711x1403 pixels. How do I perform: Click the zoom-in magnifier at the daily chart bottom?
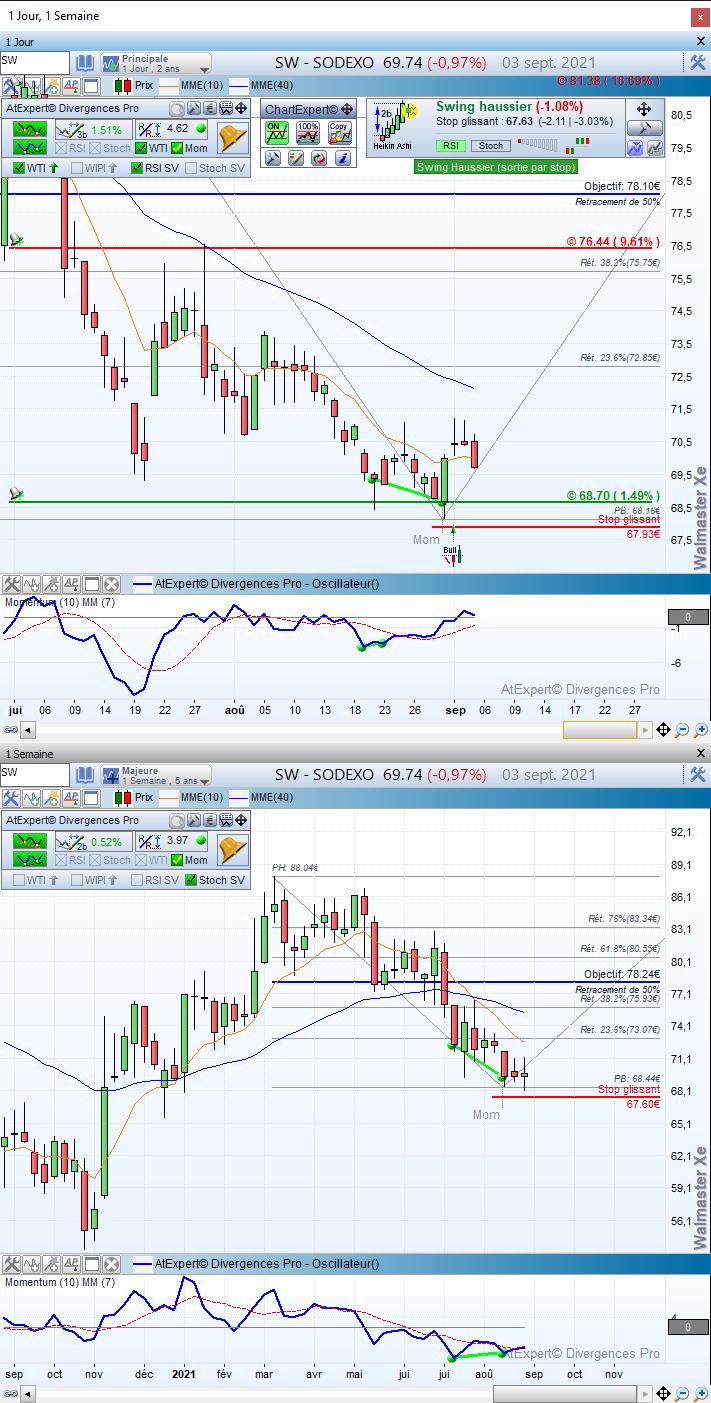pos(699,731)
